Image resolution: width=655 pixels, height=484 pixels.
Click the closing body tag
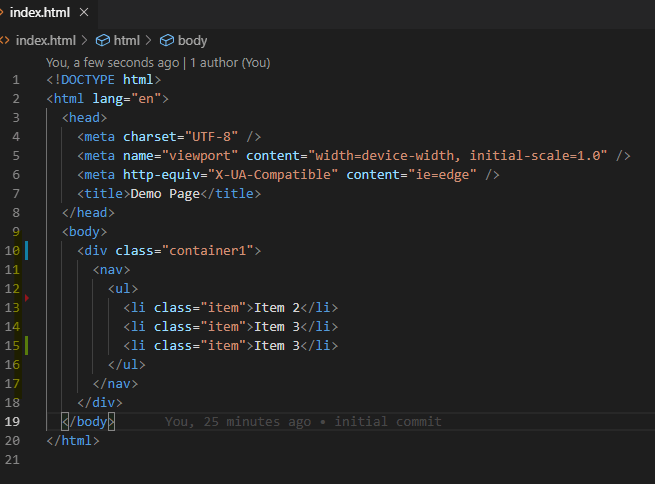pos(88,422)
